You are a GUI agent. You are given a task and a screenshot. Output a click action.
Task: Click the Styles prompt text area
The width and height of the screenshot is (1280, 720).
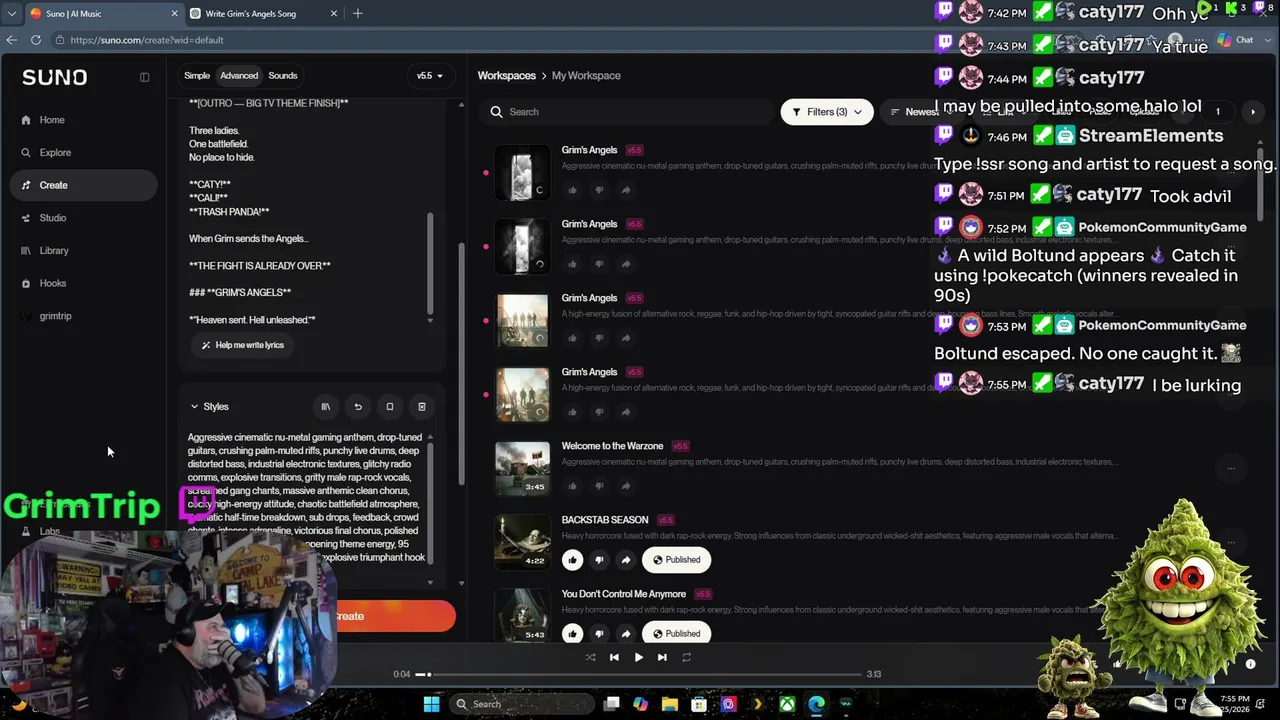point(306,498)
